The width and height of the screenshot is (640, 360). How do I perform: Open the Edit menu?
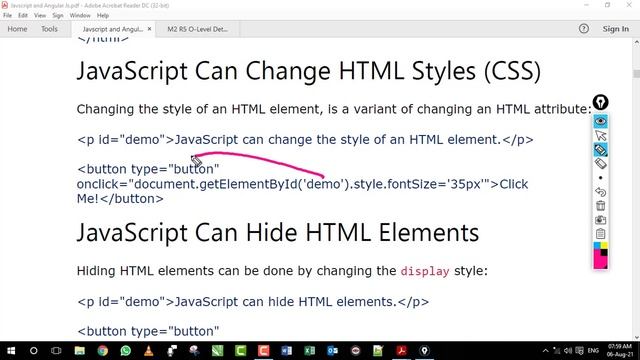23,15
